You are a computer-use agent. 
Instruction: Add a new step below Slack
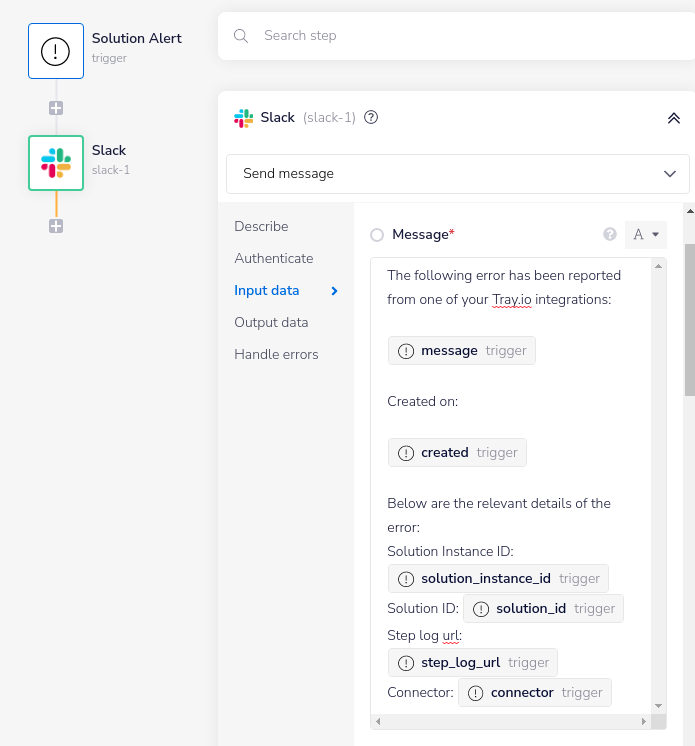(x=56, y=226)
